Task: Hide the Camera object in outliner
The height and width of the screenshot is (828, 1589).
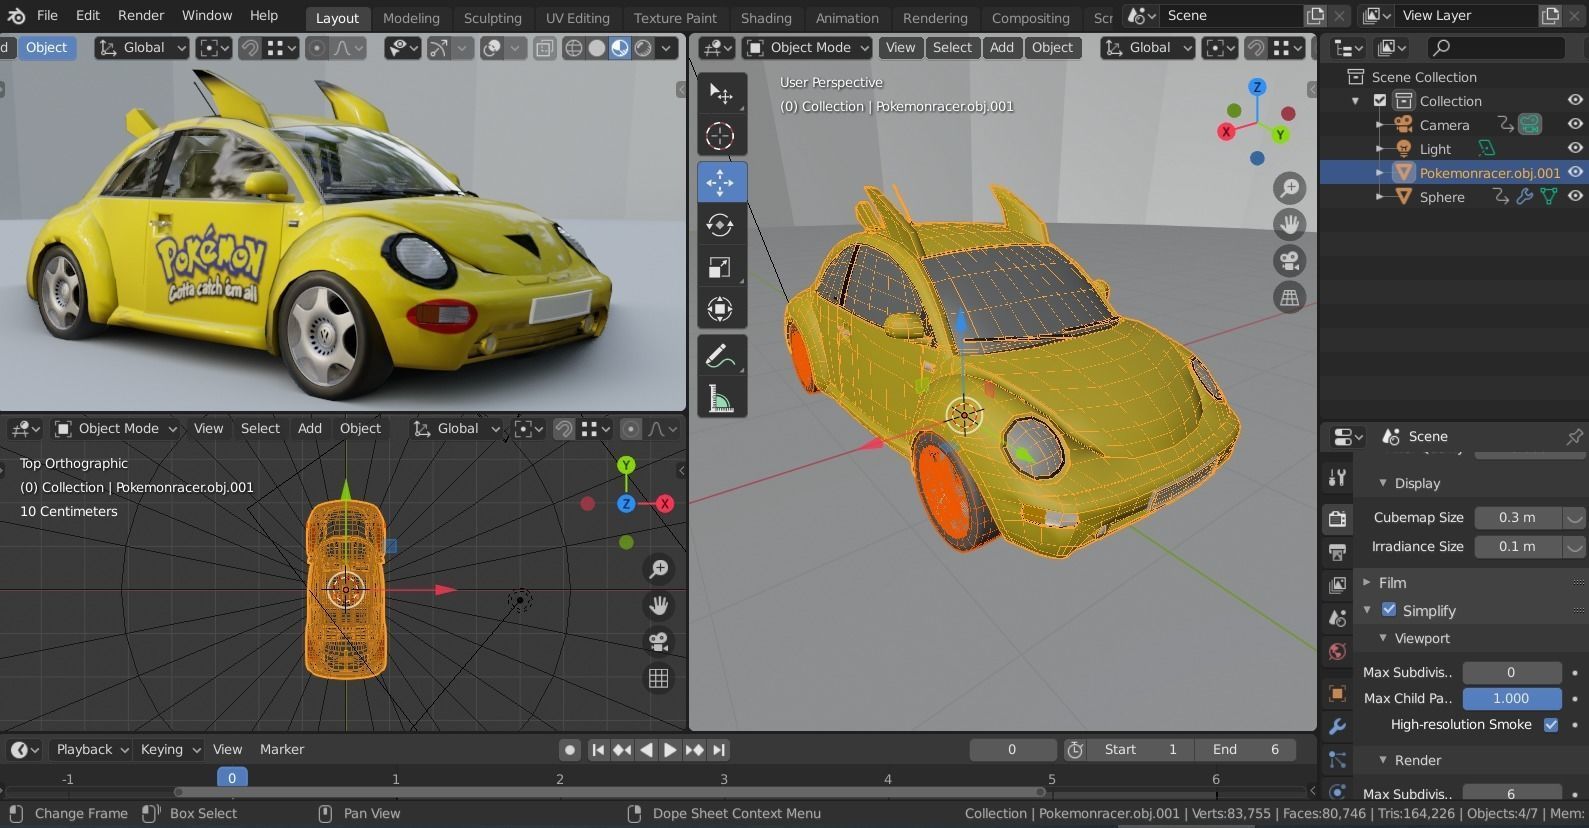Action: (x=1575, y=124)
